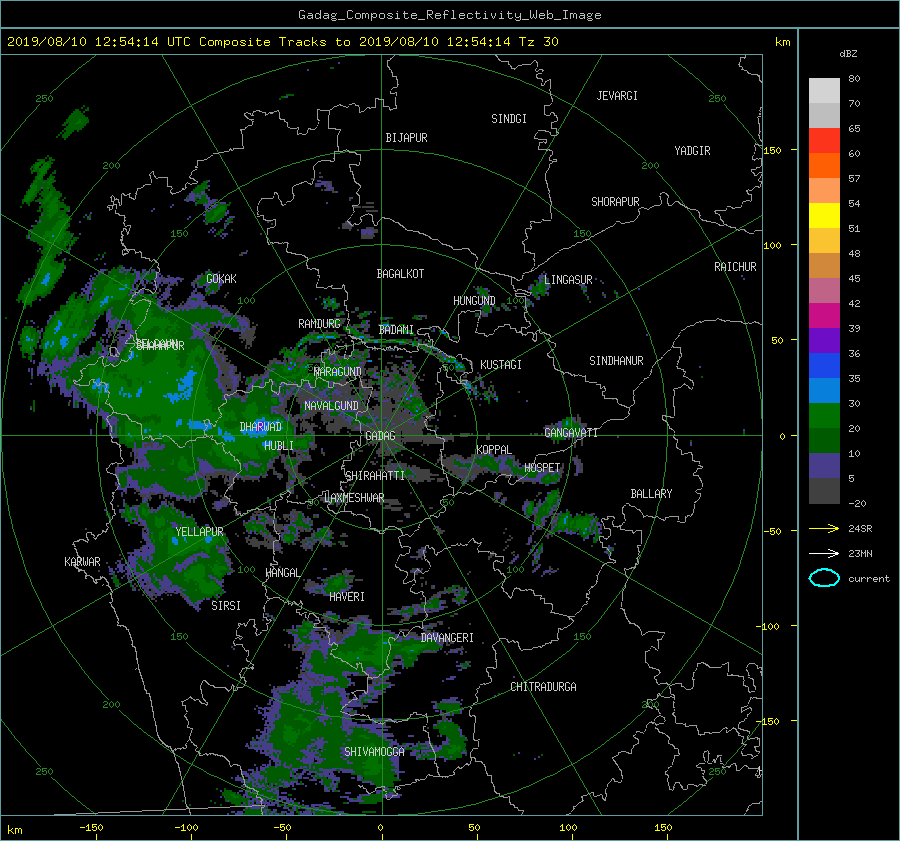Click the DHARWAD city label
This screenshot has height=841, width=900.
(261, 427)
